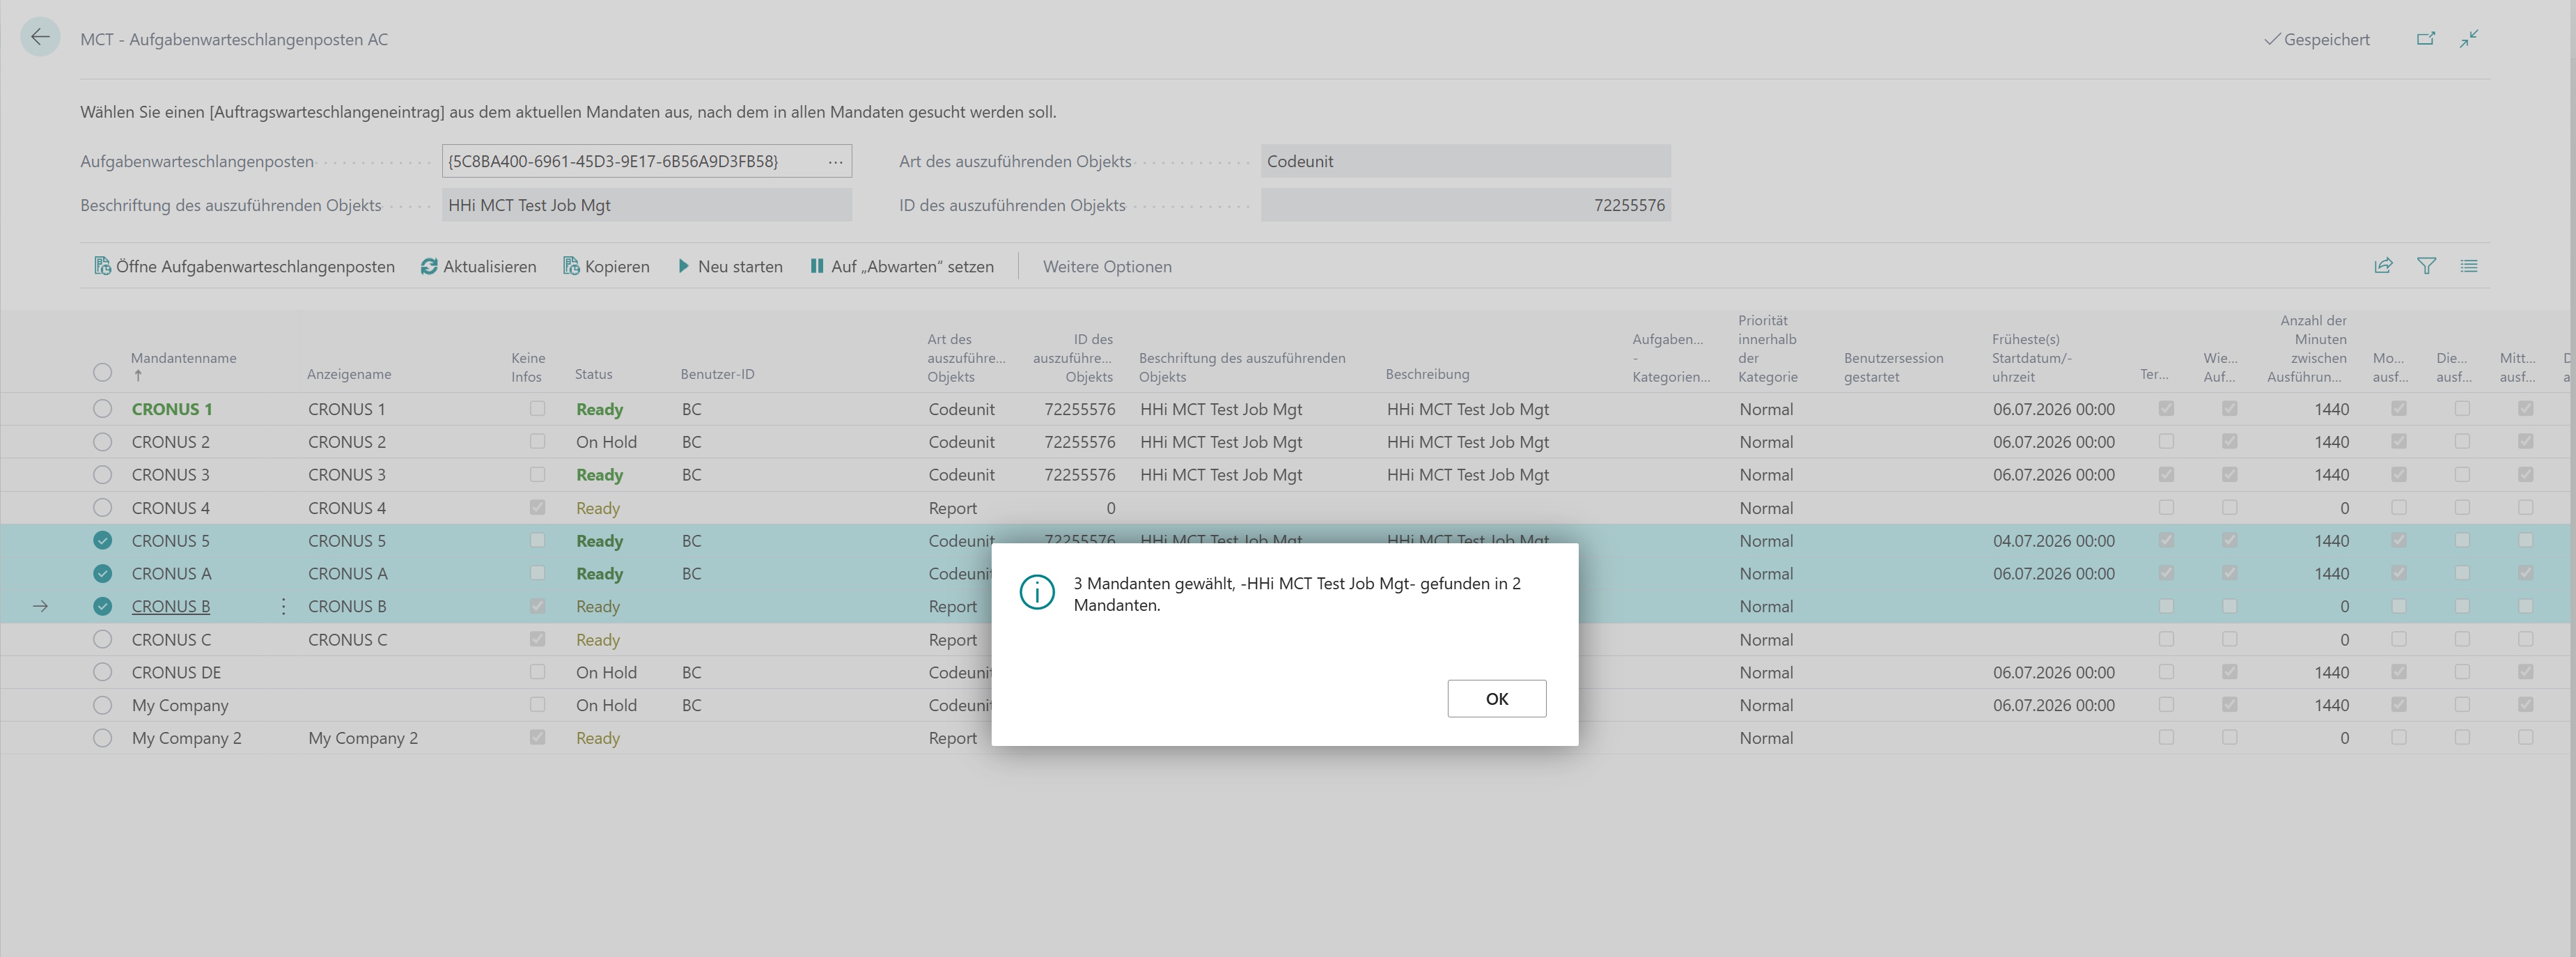This screenshot has height=957, width=2576.
Task: Click the Kopieren copy action
Action: coord(606,266)
